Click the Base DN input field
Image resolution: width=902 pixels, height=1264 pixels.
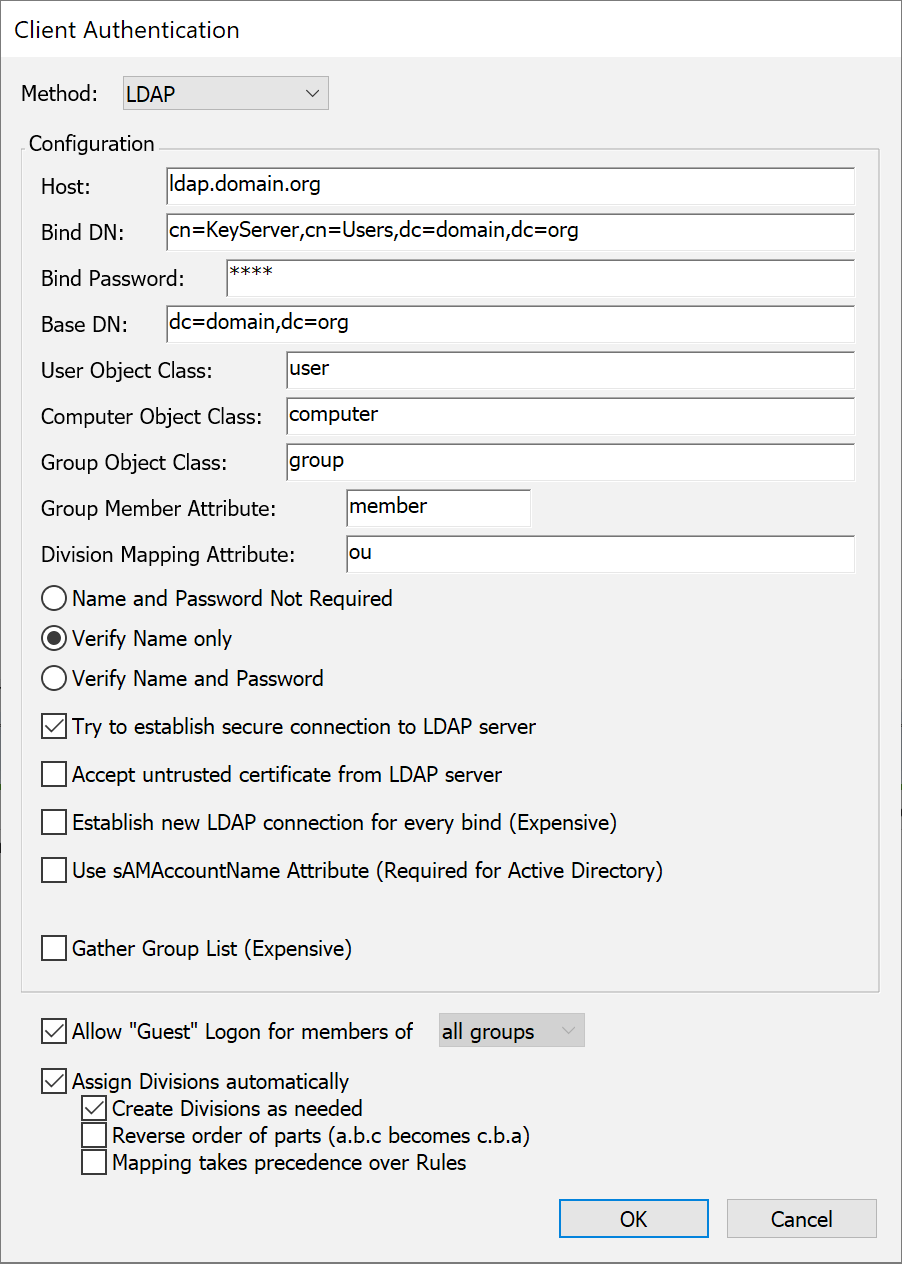(510, 324)
